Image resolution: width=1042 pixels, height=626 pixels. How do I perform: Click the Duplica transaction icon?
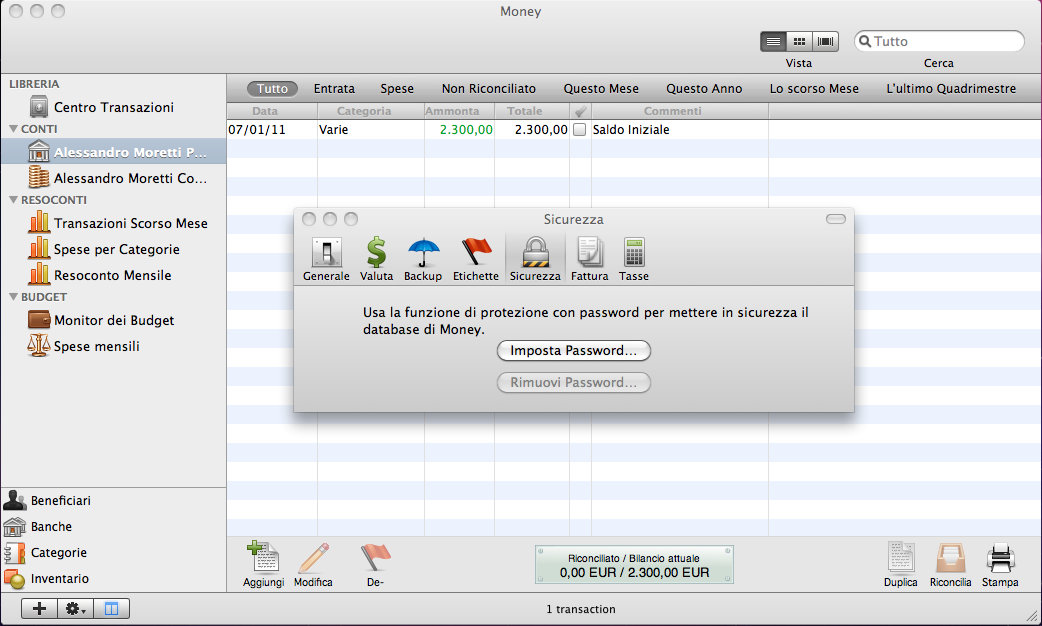pos(900,564)
